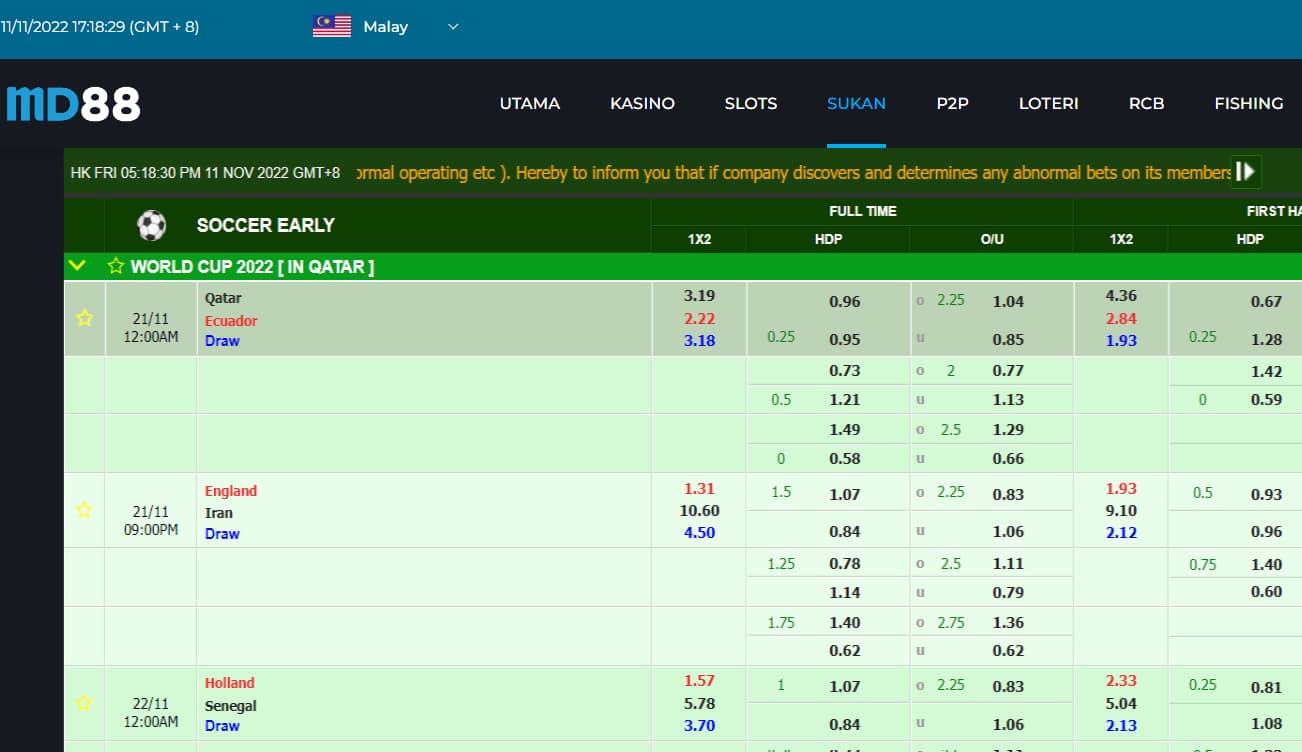Go to the UTAMA menu
1302x752 pixels.
click(530, 103)
